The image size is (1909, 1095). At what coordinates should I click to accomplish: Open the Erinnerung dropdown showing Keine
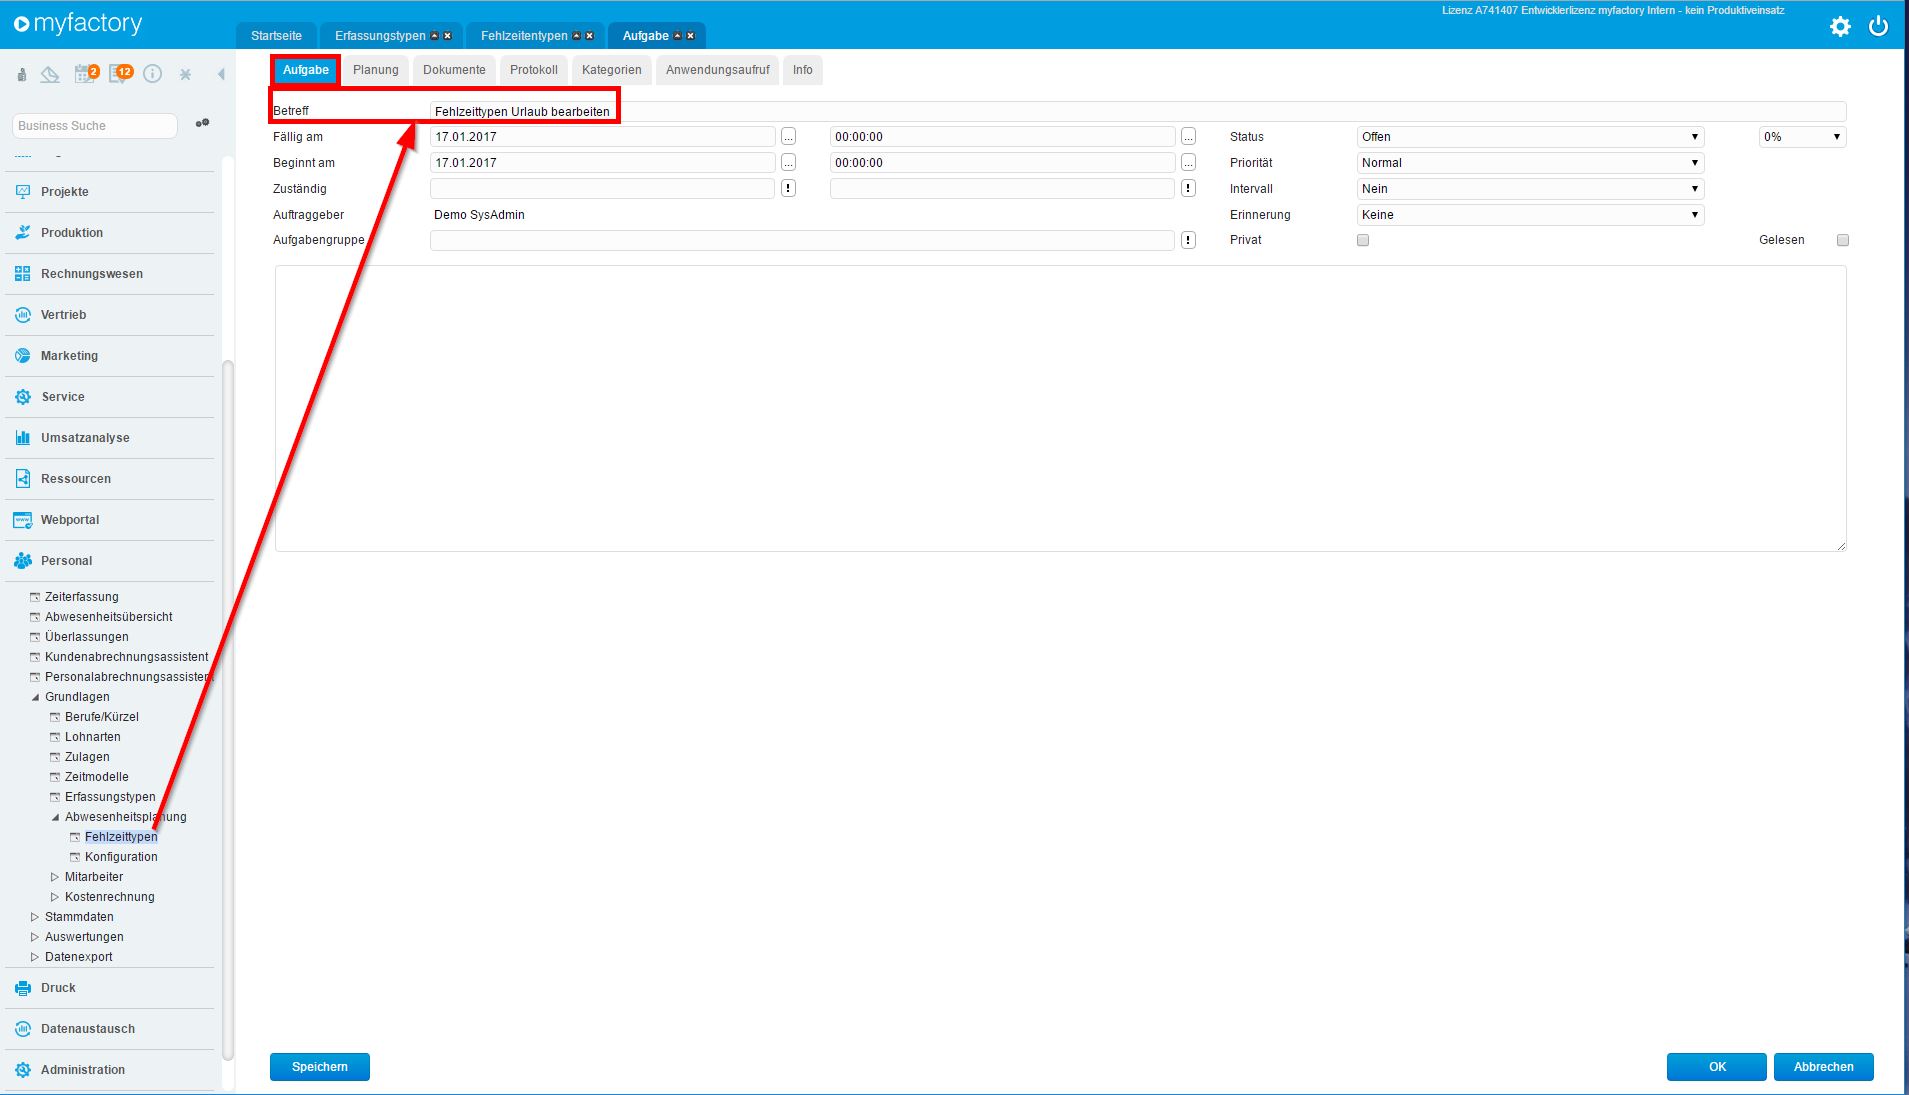point(1529,215)
